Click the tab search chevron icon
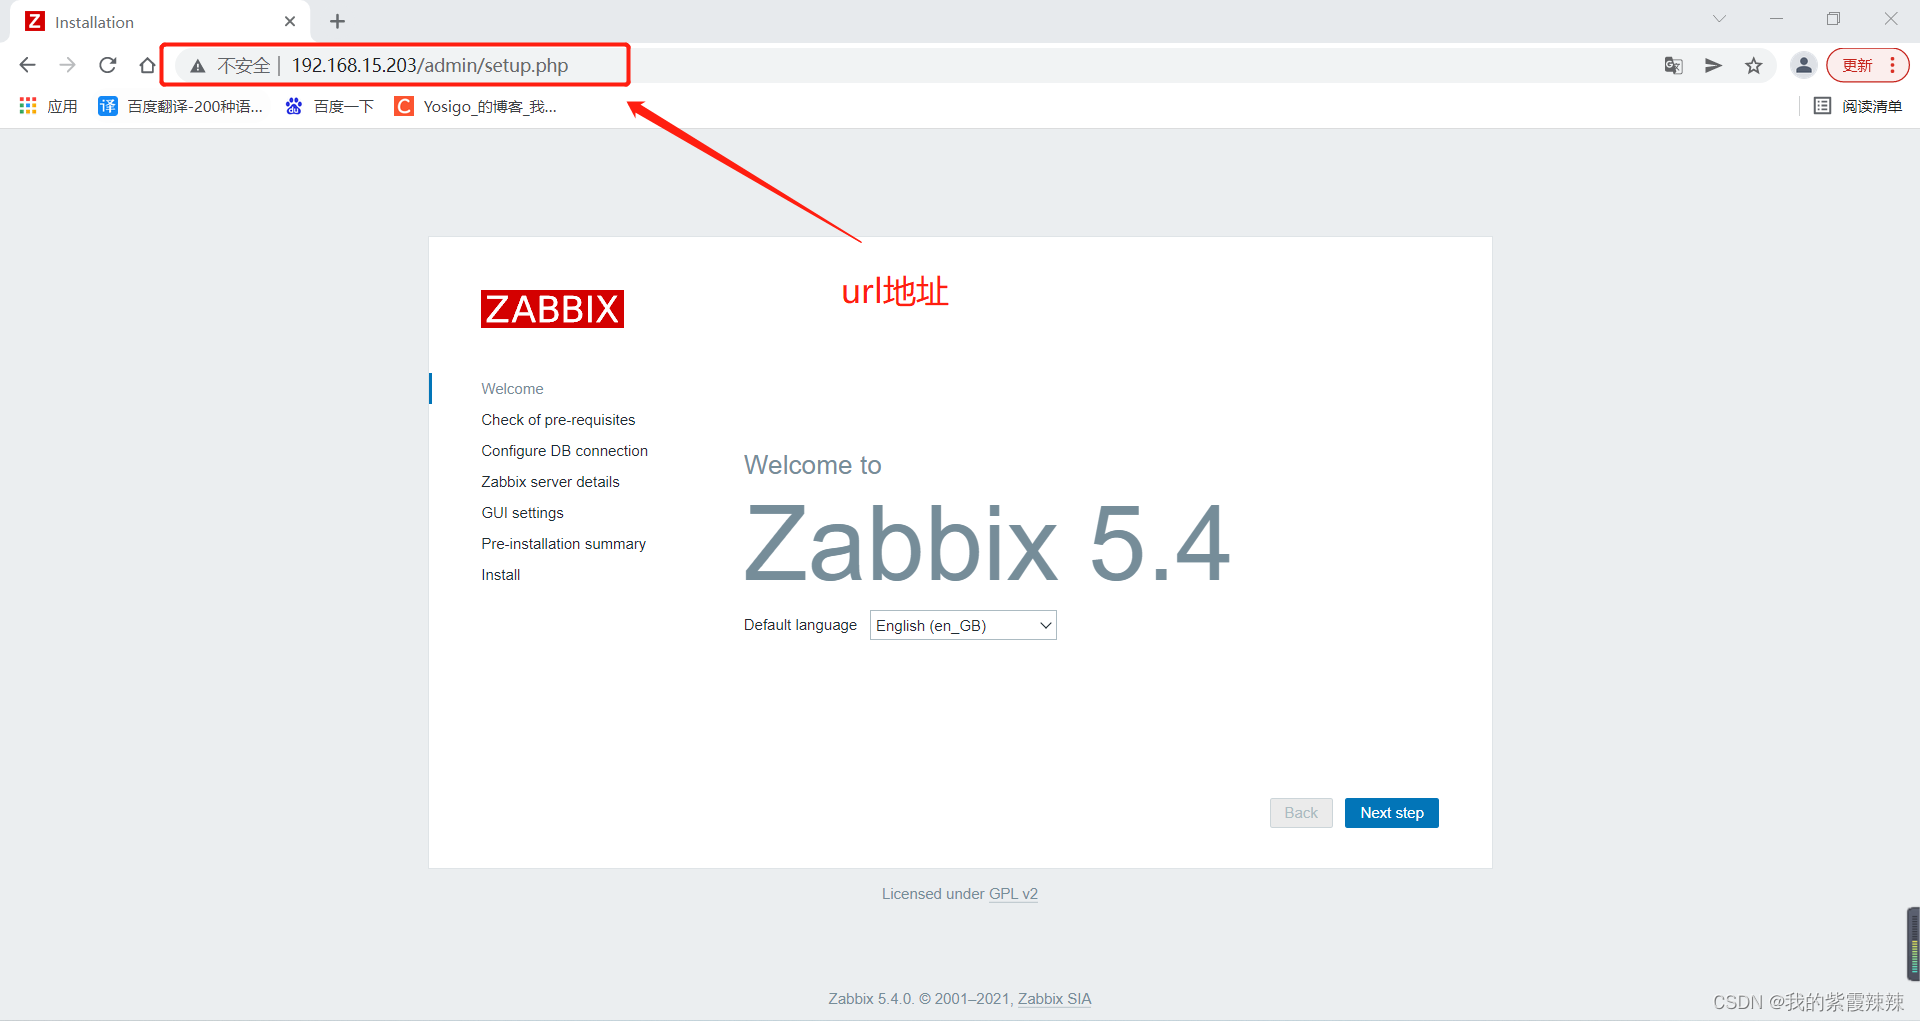Image resolution: width=1920 pixels, height=1021 pixels. coord(1719,19)
